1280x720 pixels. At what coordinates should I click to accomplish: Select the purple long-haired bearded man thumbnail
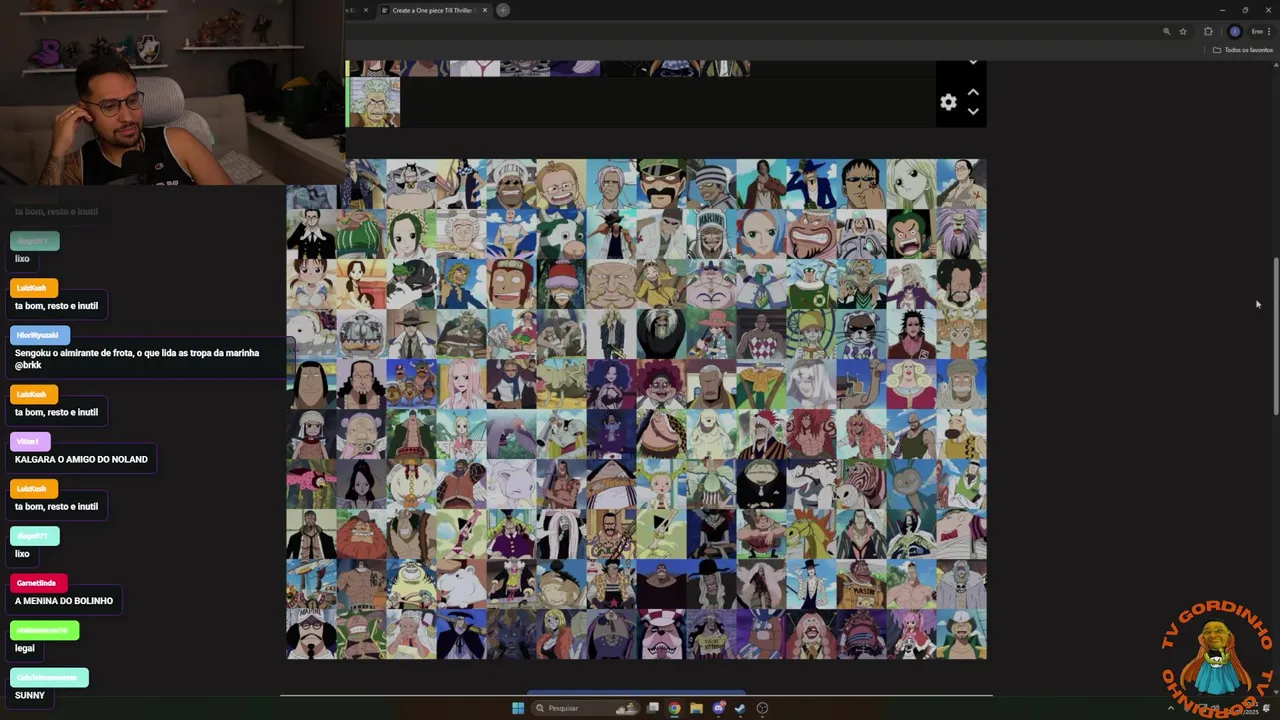962,235
